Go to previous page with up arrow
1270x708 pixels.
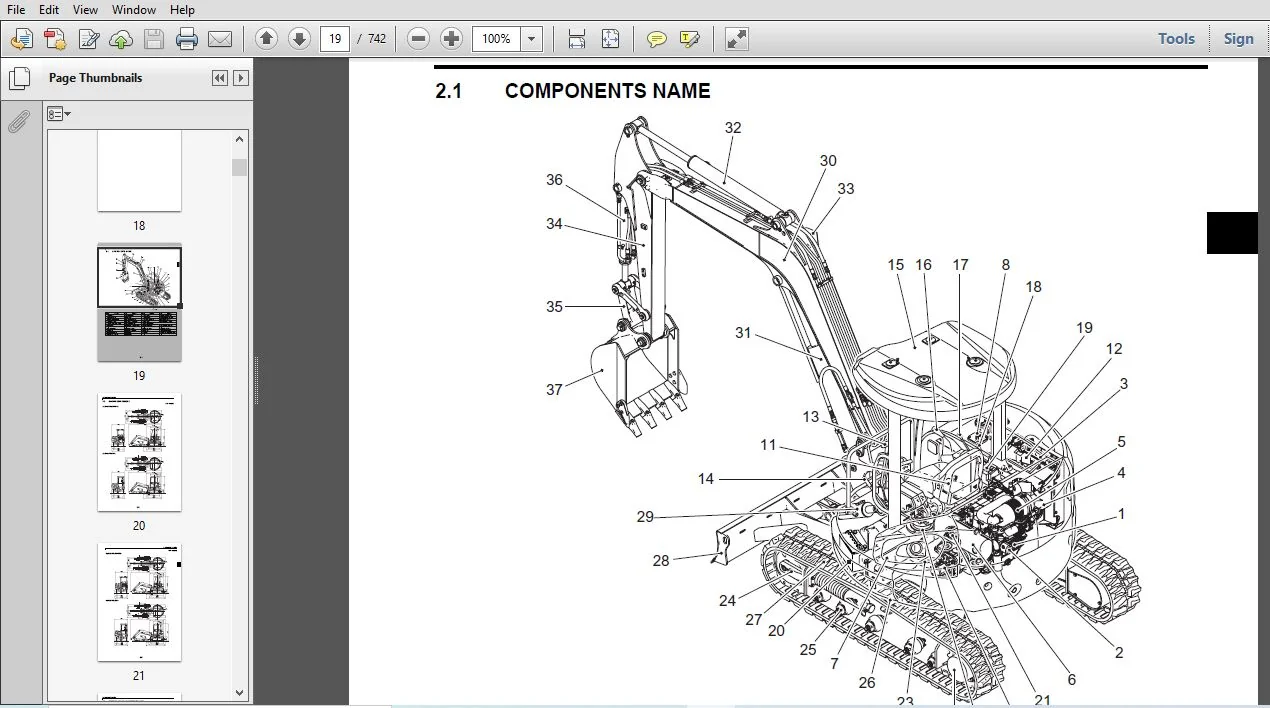click(266, 39)
